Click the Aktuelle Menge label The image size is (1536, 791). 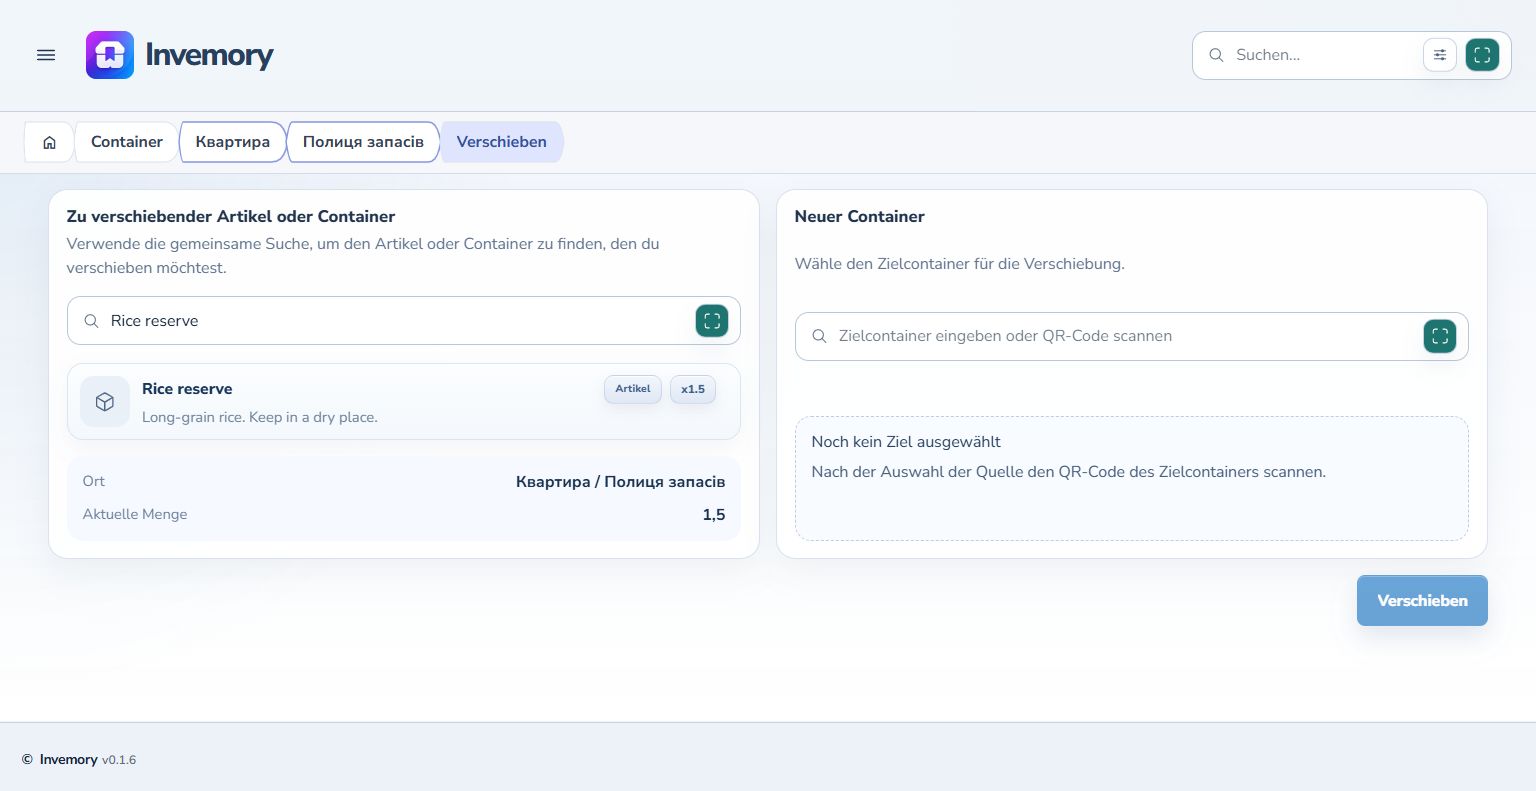point(135,514)
